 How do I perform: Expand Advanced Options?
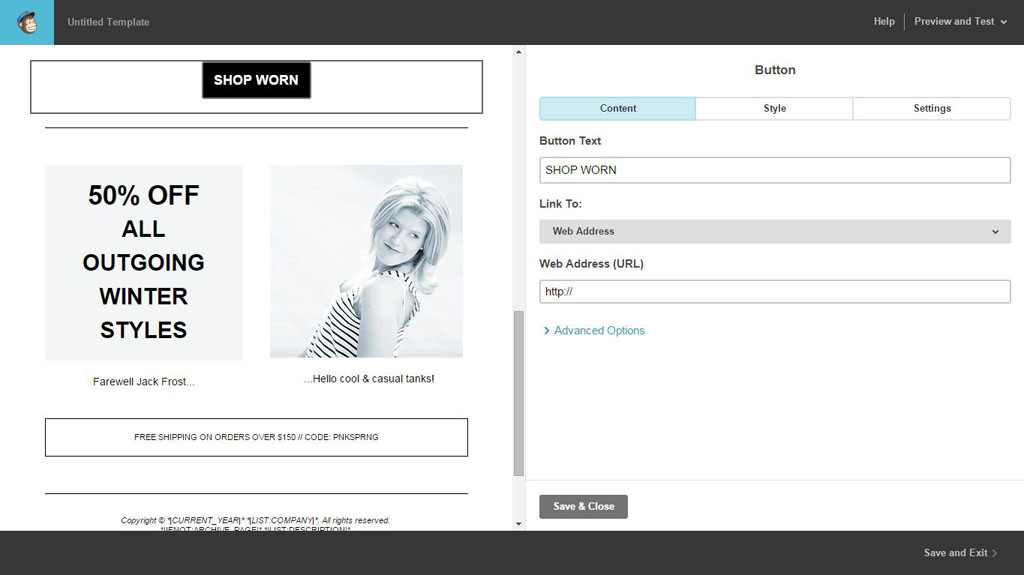pos(594,331)
